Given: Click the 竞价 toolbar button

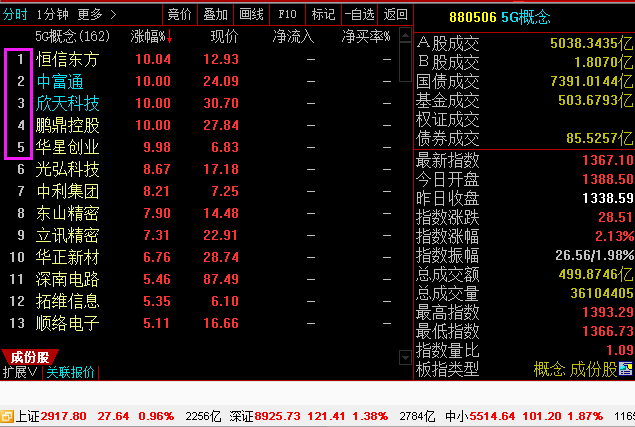Looking at the screenshot, I should click(x=180, y=15).
